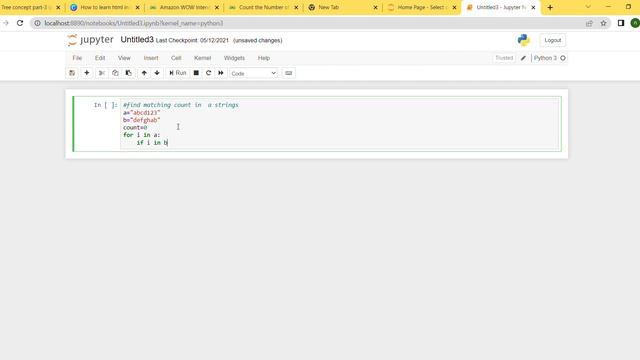Click the count=0 code line
640x360 pixels.
(135, 127)
